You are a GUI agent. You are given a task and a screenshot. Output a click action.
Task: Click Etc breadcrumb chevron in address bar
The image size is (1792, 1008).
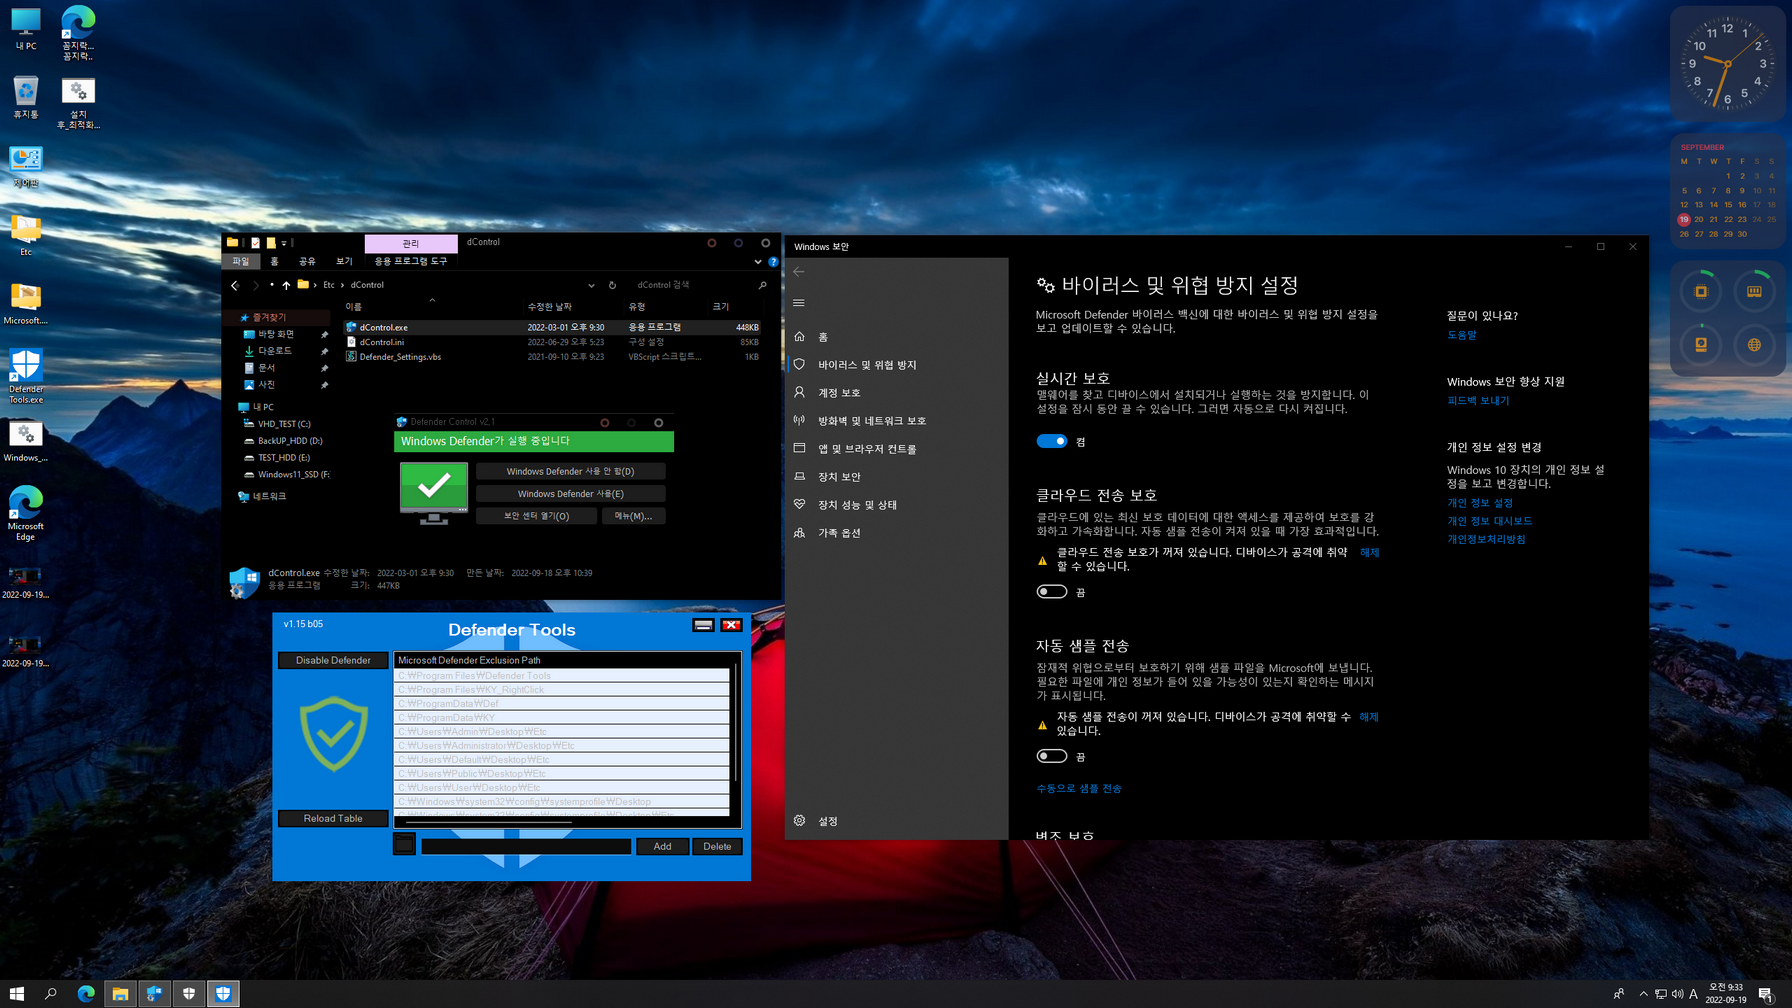343,285
